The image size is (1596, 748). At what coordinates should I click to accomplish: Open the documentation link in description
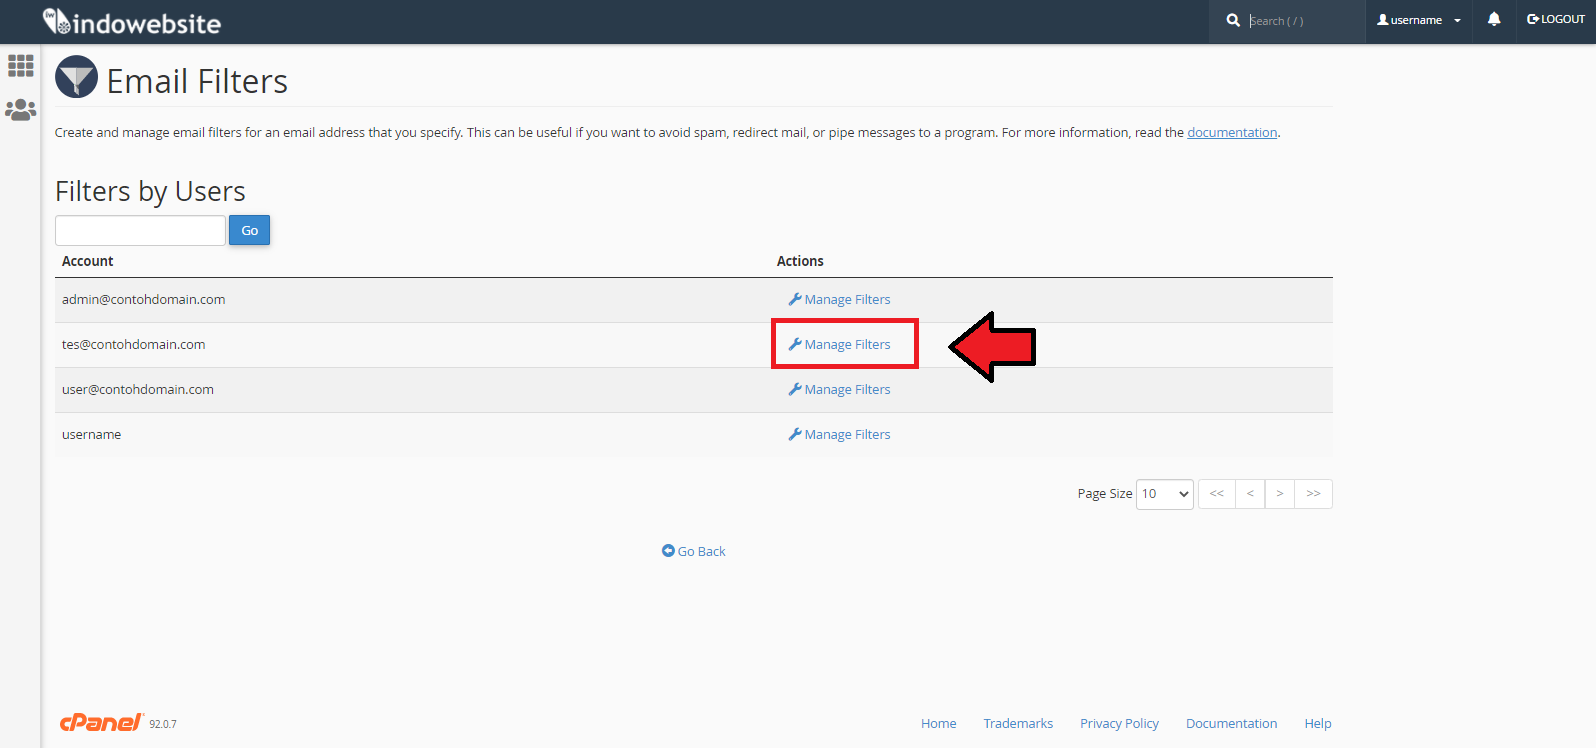[x=1231, y=133]
